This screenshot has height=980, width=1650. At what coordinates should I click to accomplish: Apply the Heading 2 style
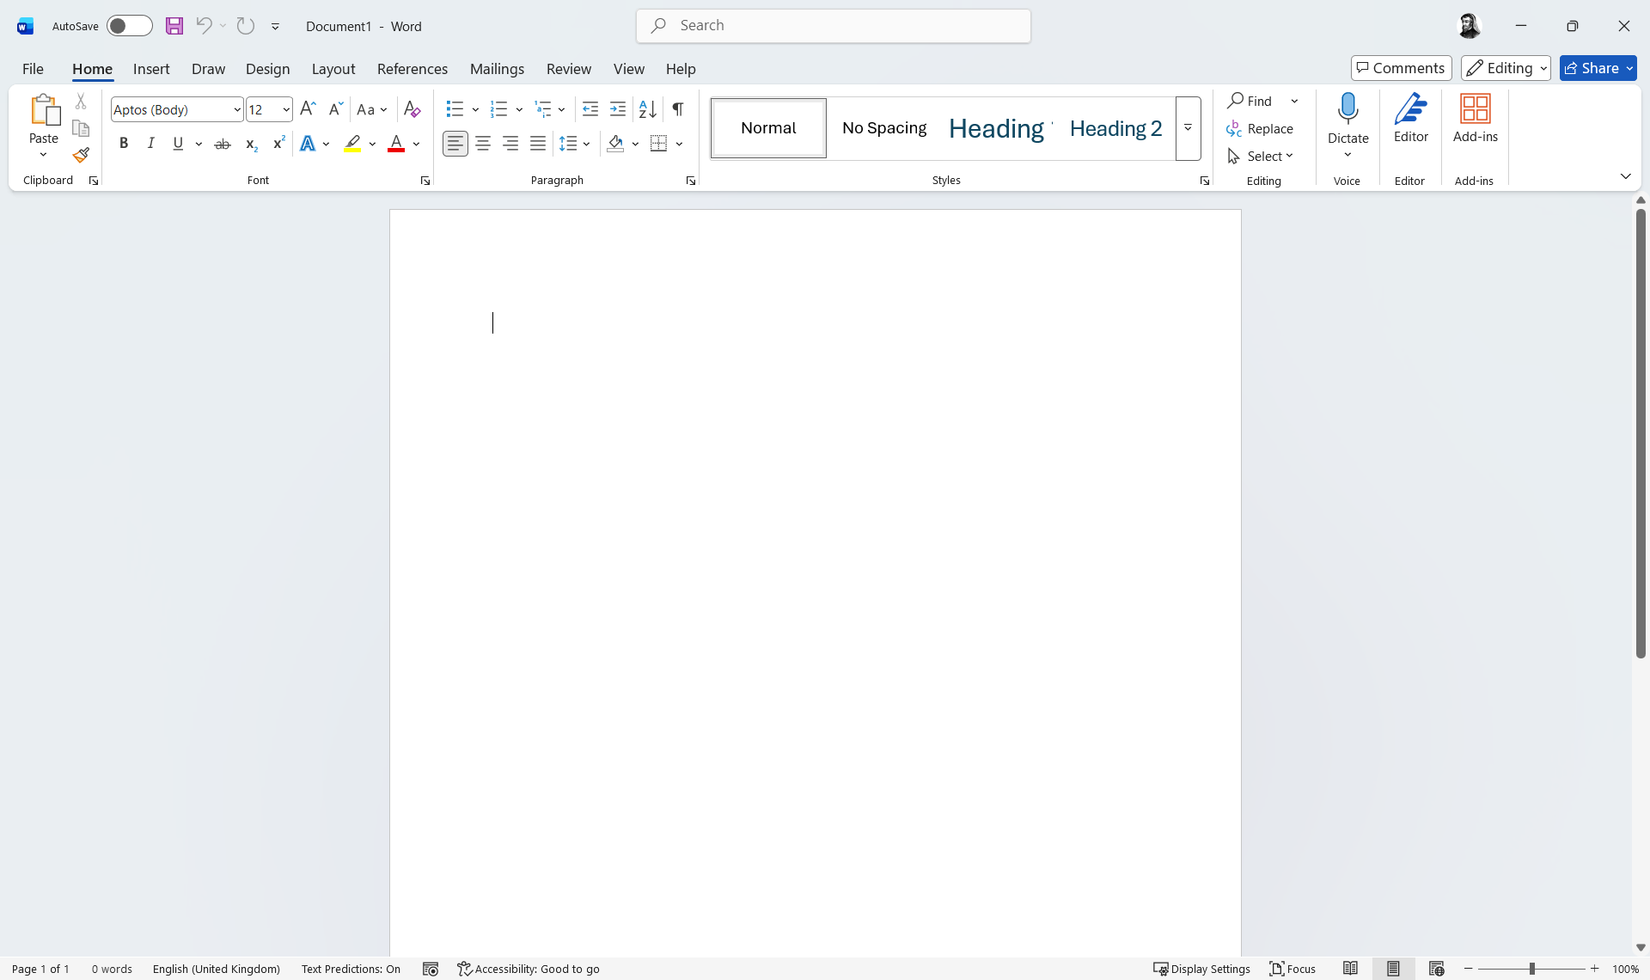[x=1115, y=128]
